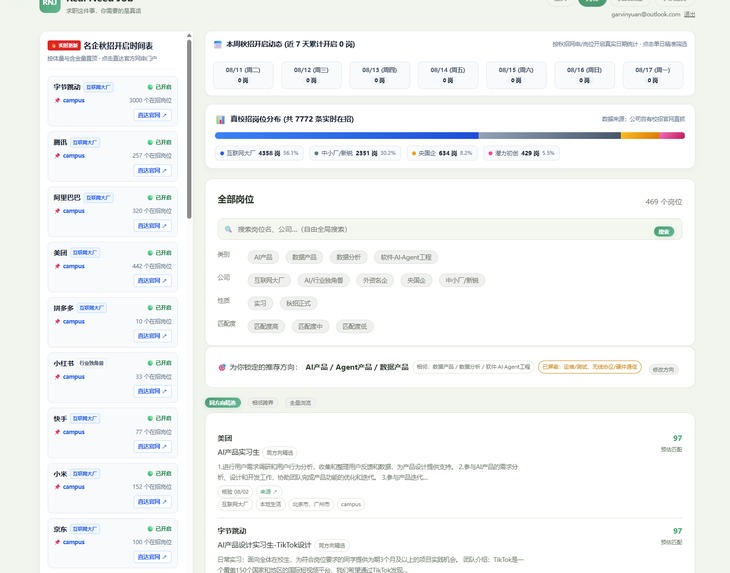Open the AI产品实习生 job title
730x573 pixels.
[238, 452]
